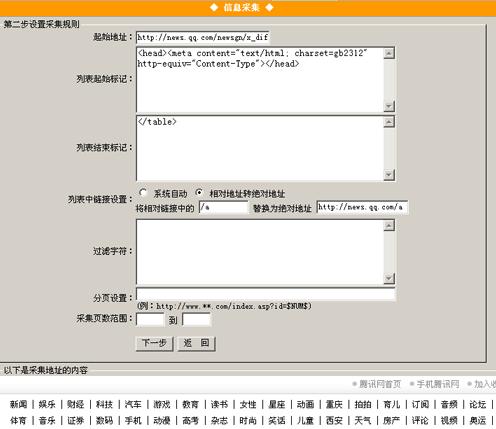
Task: Open the 论坛 navigation link
Action: coord(477,404)
